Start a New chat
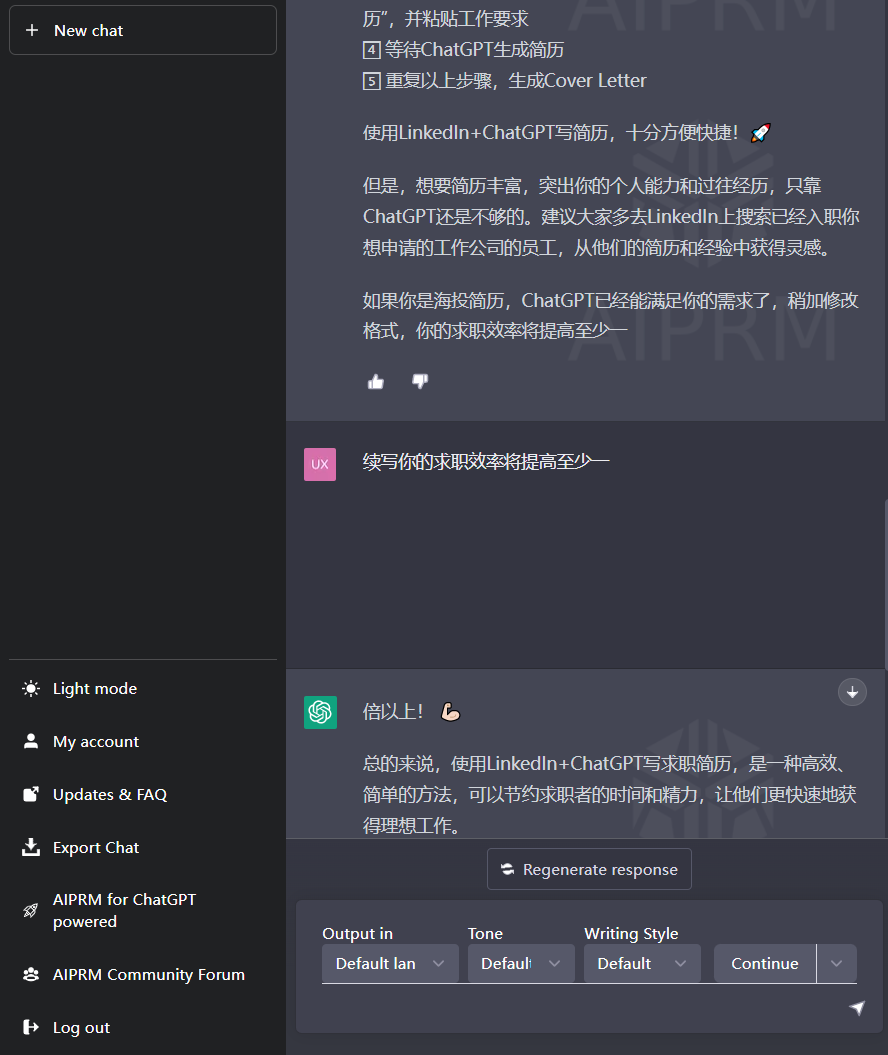Viewport: 888px width, 1055px height. pyautogui.click(x=142, y=30)
